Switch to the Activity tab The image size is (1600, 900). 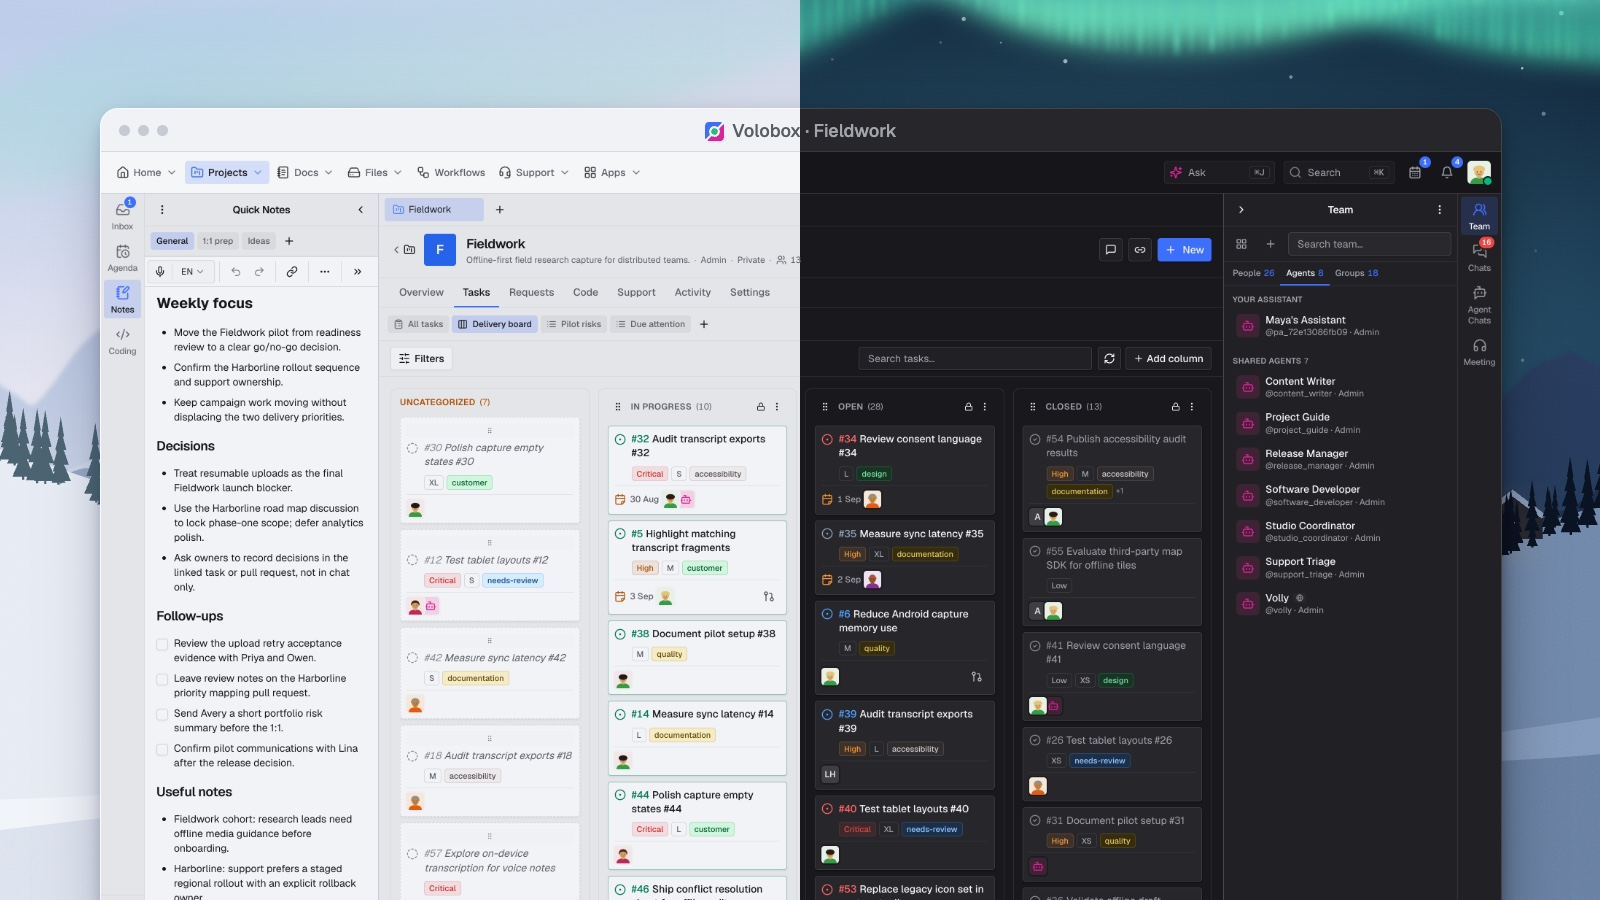coord(693,292)
